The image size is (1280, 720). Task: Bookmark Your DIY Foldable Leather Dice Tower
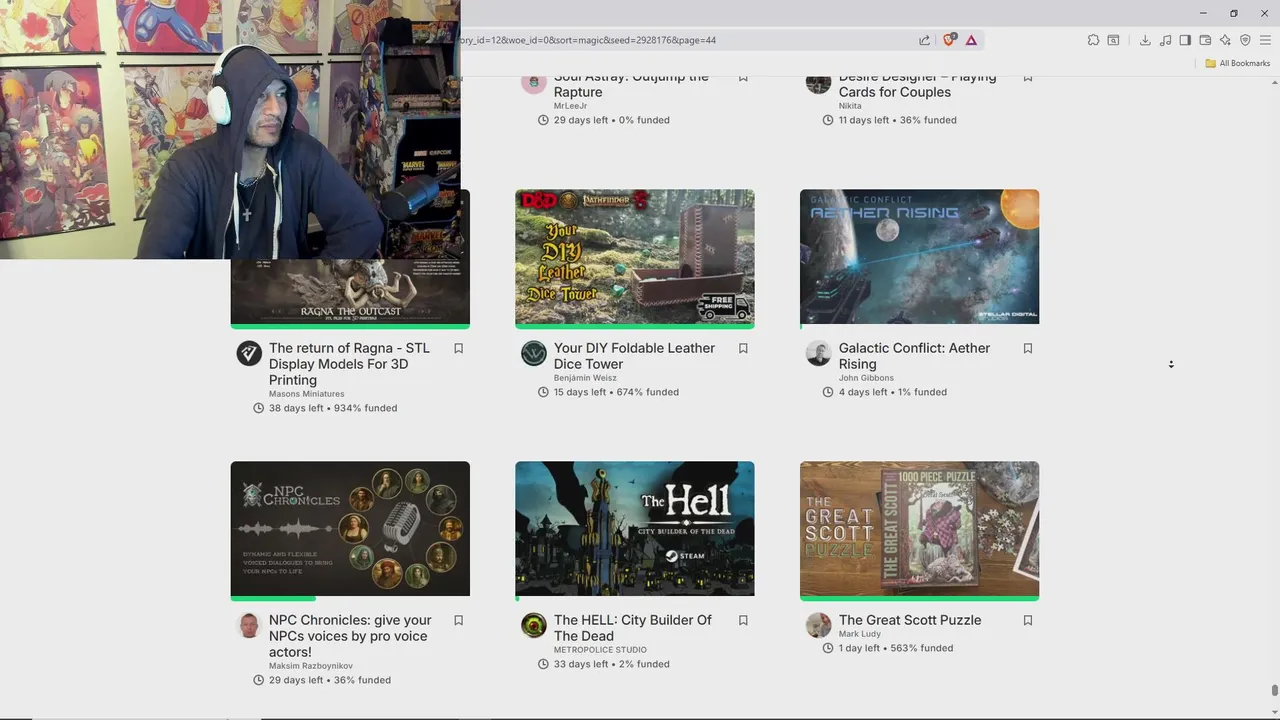pyautogui.click(x=743, y=348)
